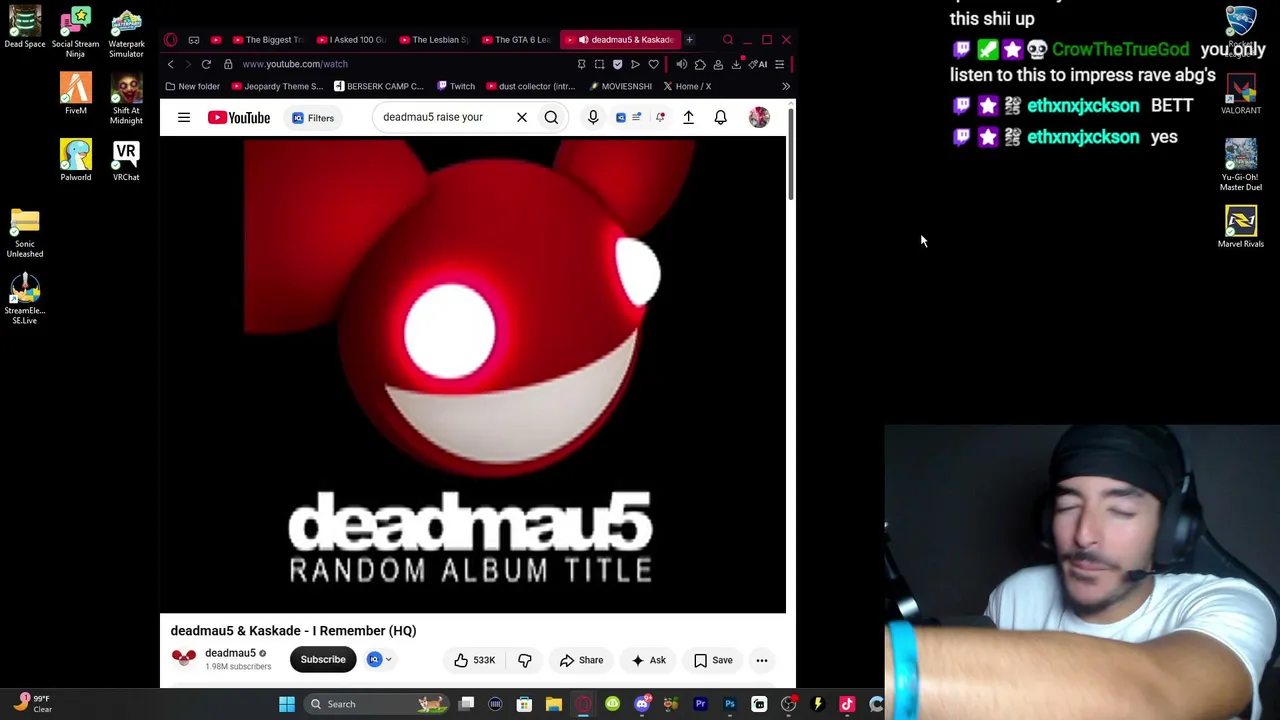Screen dimensions: 1280x720
Task: Open the deadmau5 channel name link
Action: (x=230, y=653)
